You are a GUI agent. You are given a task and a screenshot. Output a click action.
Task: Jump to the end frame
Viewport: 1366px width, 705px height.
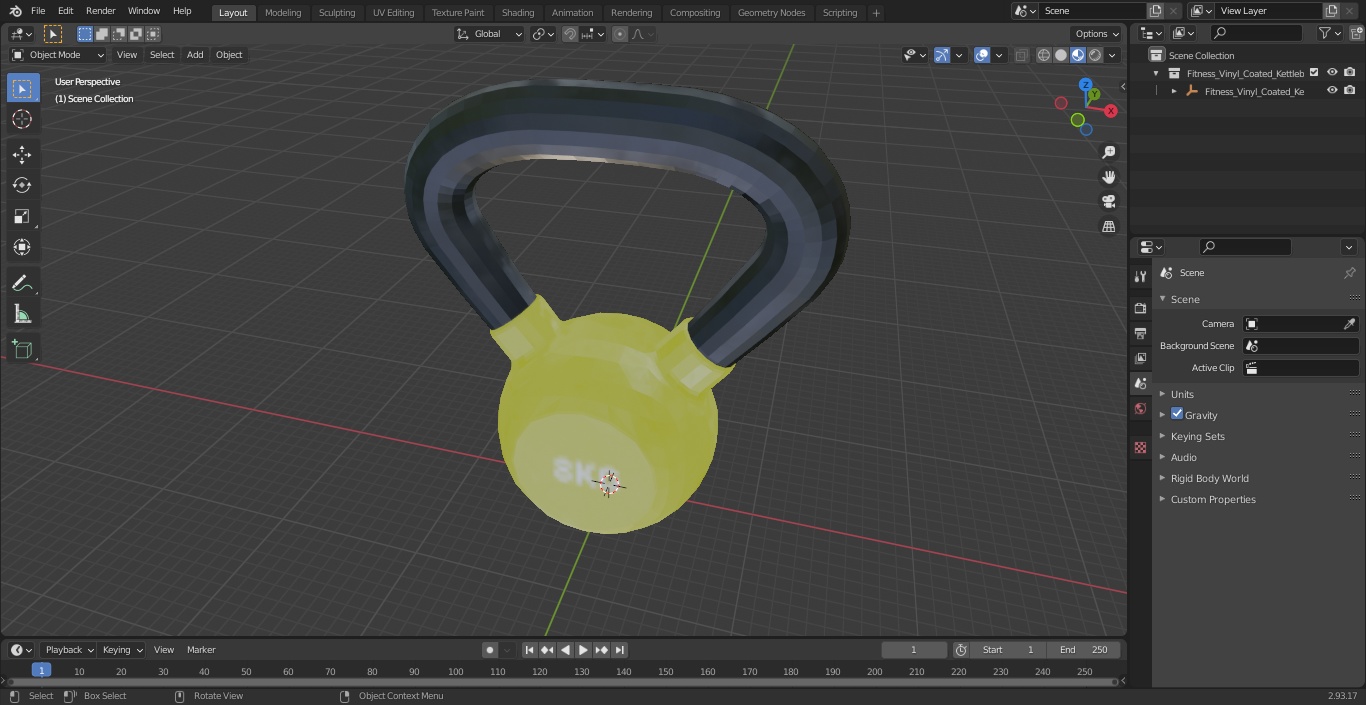click(x=620, y=650)
